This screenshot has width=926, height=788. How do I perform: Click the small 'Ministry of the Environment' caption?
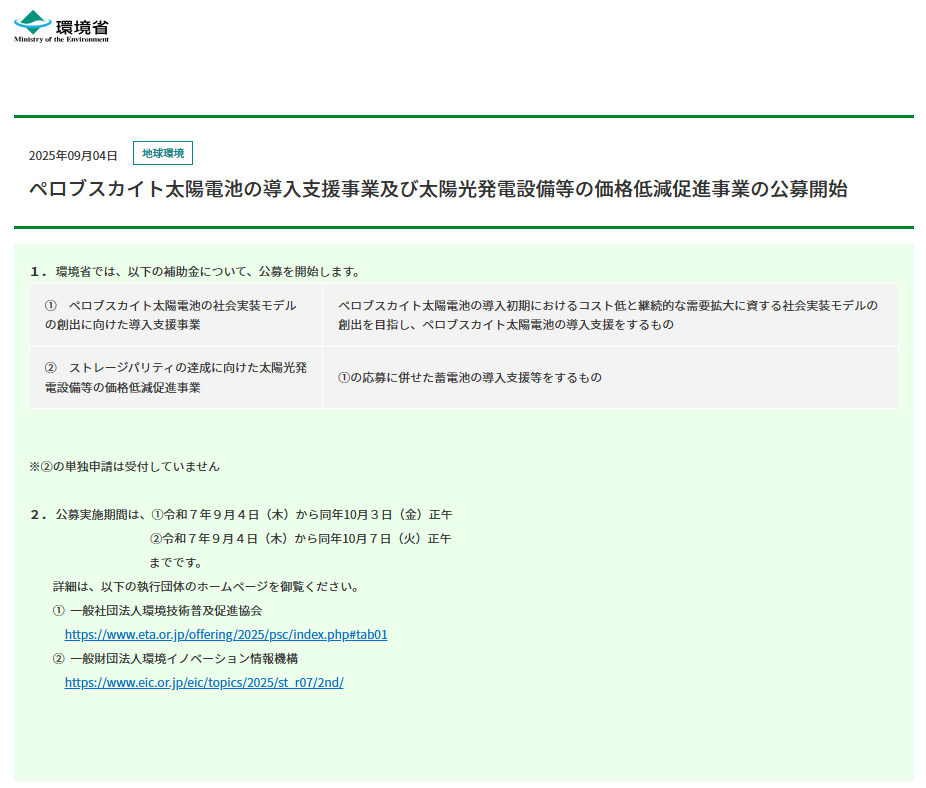pos(61,39)
